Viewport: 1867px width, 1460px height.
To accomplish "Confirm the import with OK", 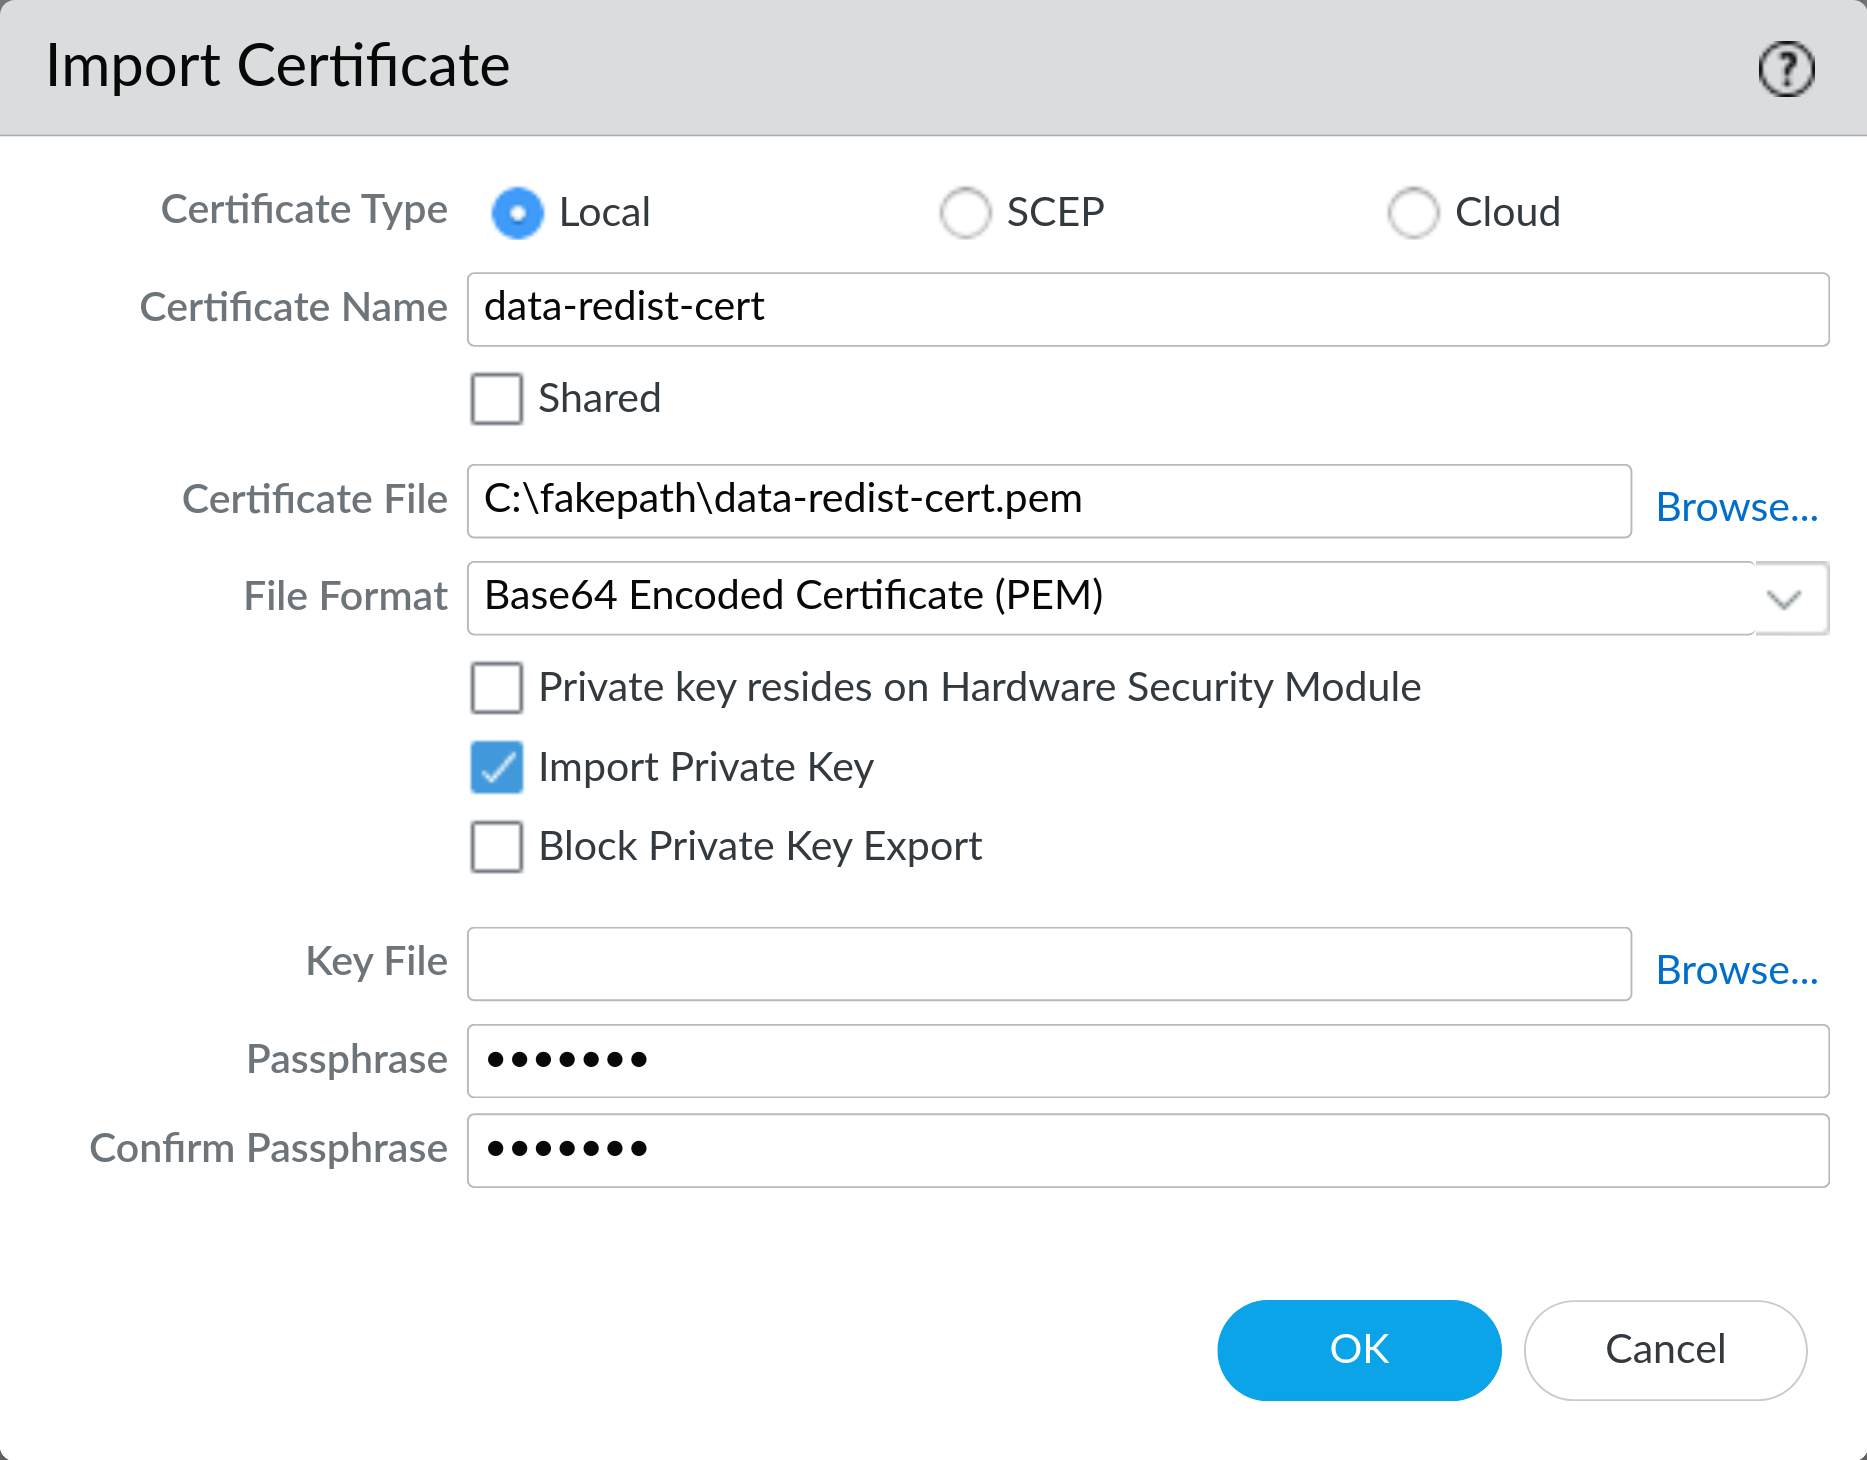I will pos(1358,1349).
